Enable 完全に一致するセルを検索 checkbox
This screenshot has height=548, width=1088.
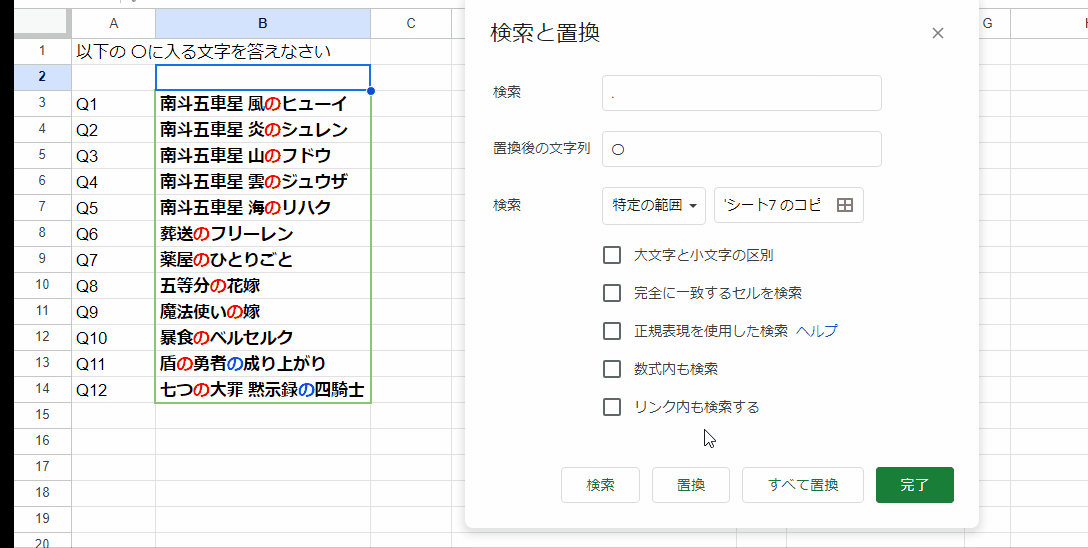(611, 293)
